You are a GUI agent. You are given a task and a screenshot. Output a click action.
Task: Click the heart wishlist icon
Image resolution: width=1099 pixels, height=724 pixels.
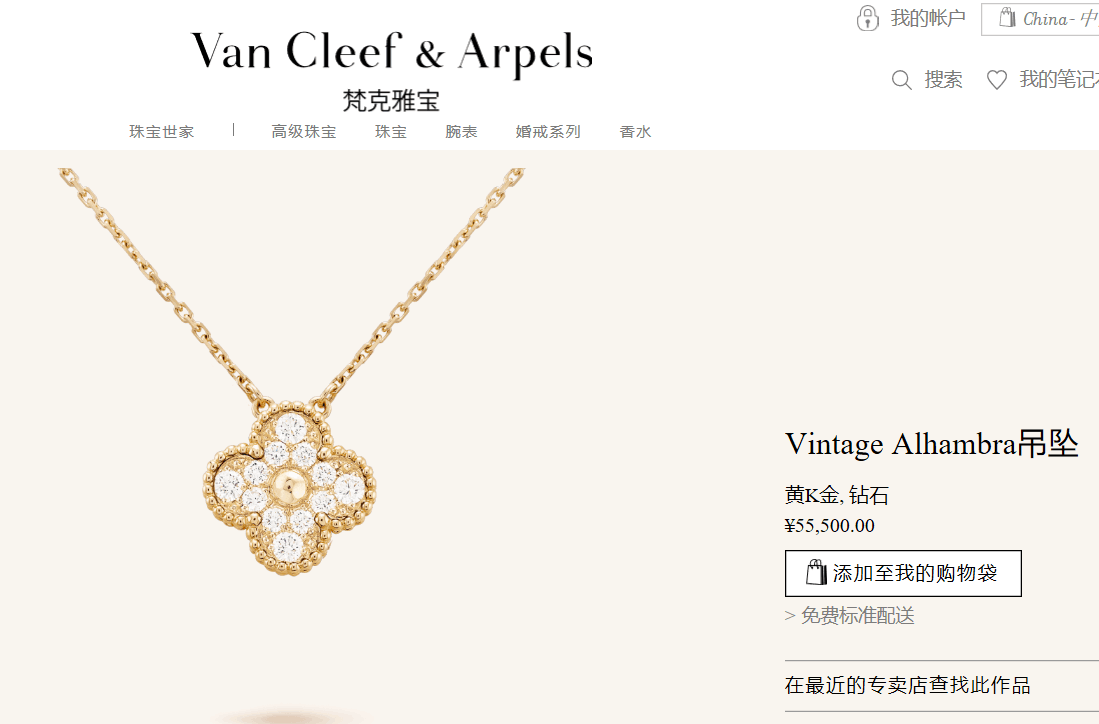click(997, 80)
